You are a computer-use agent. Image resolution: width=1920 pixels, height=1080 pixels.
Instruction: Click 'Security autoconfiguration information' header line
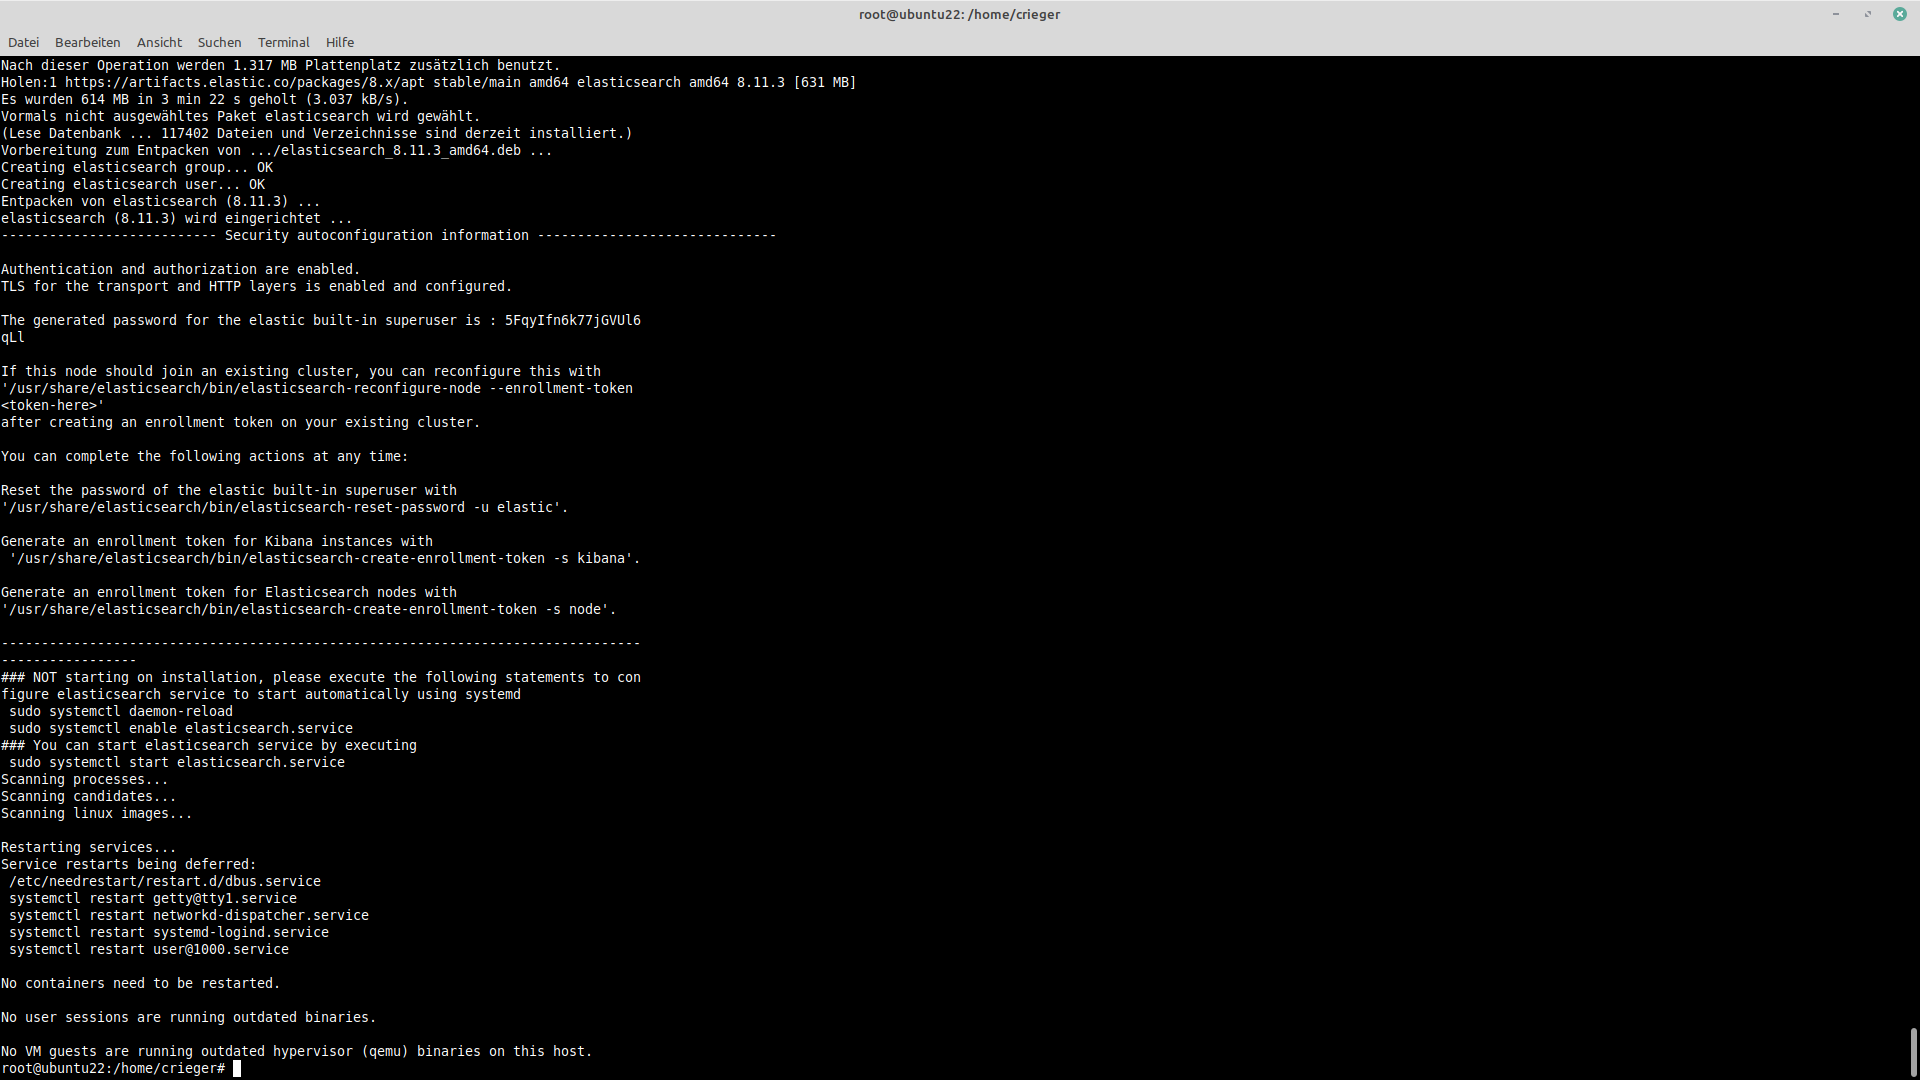click(x=388, y=235)
